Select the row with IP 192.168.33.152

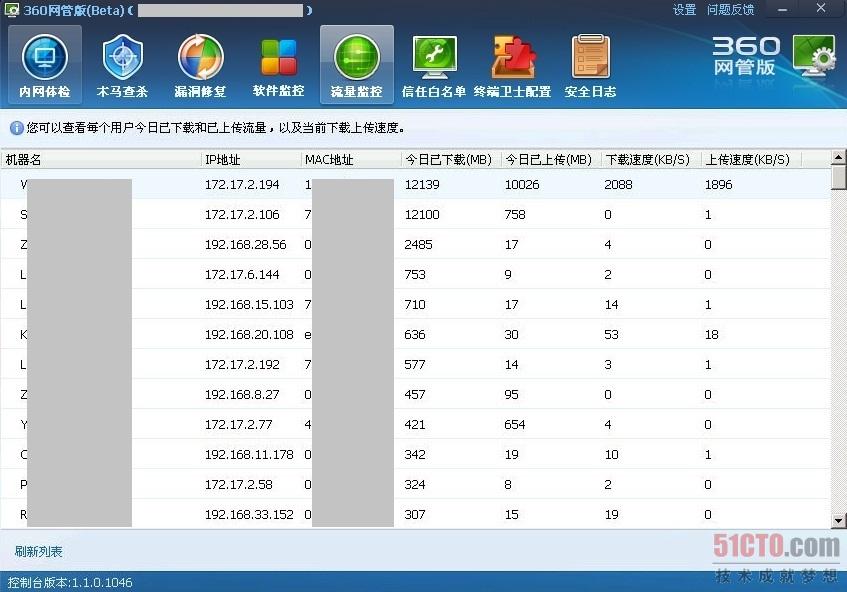click(415, 514)
